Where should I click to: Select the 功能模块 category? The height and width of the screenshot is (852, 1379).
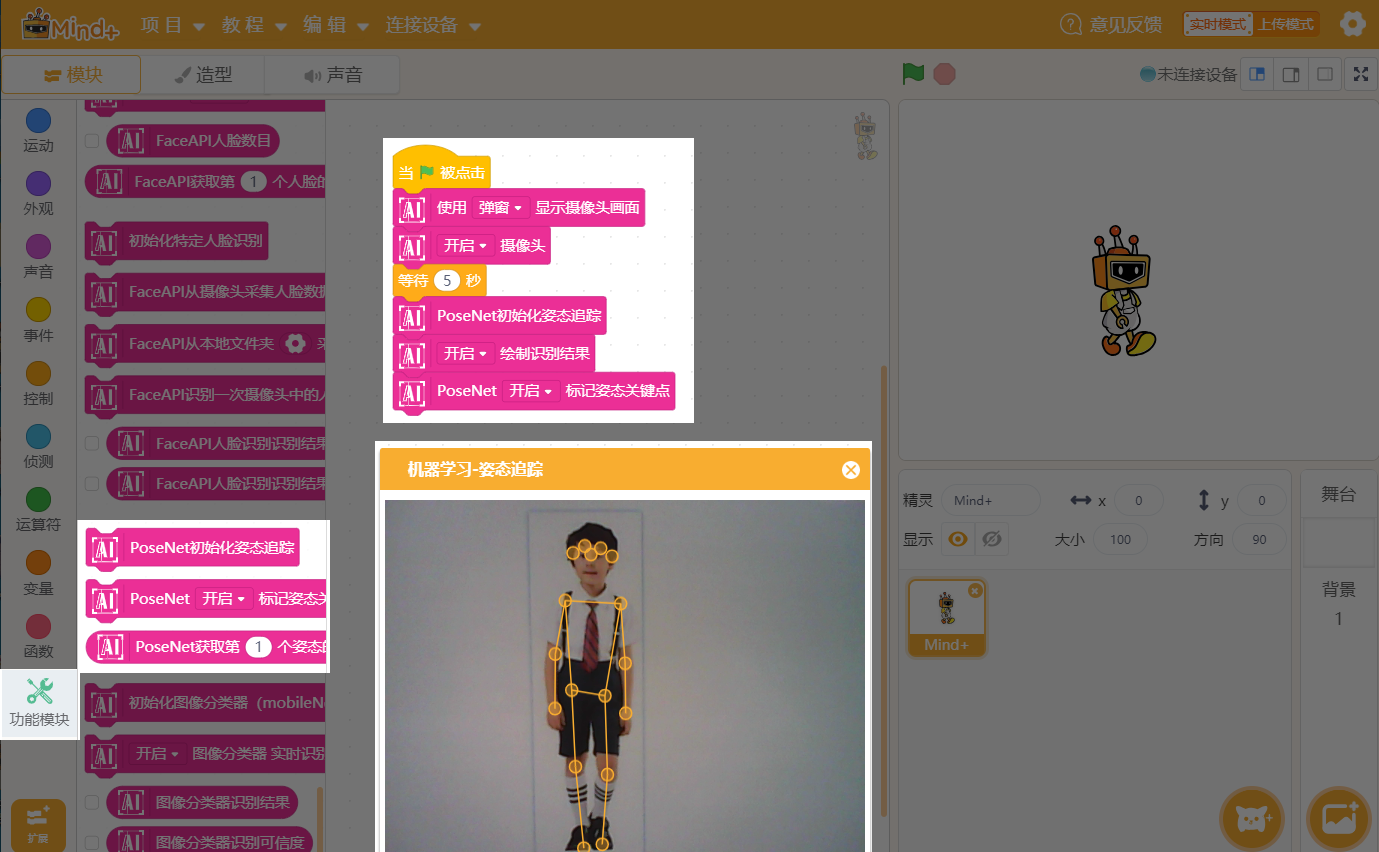point(39,703)
